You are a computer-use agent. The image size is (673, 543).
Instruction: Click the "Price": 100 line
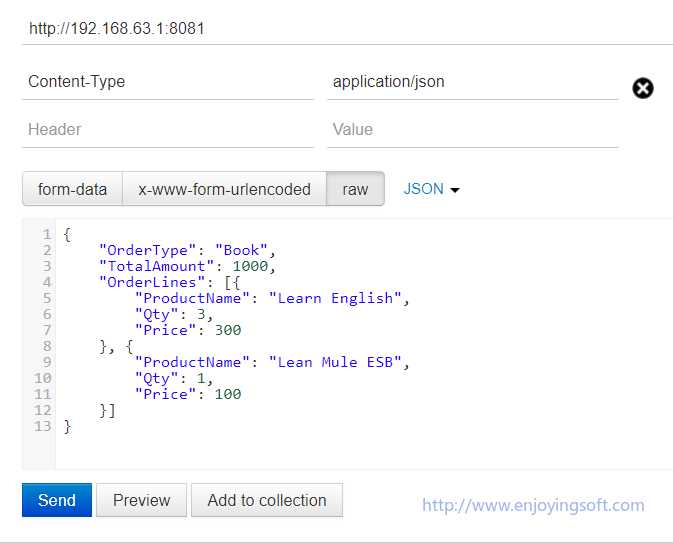coord(188,394)
